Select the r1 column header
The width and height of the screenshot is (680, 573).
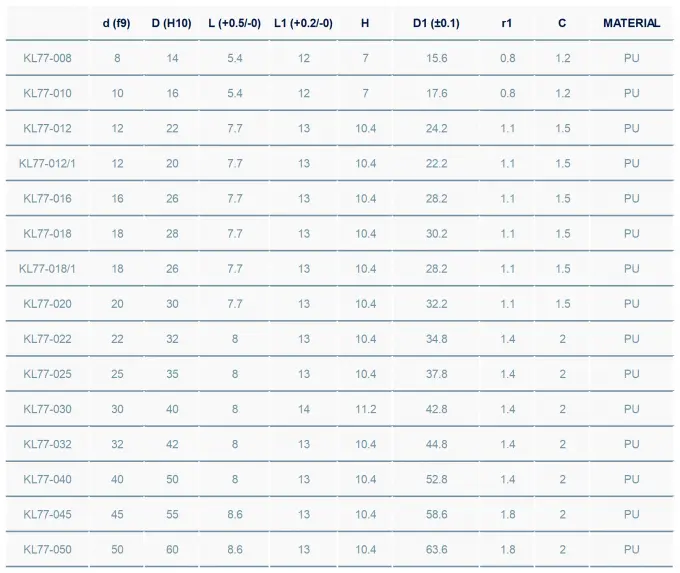point(507,23)
